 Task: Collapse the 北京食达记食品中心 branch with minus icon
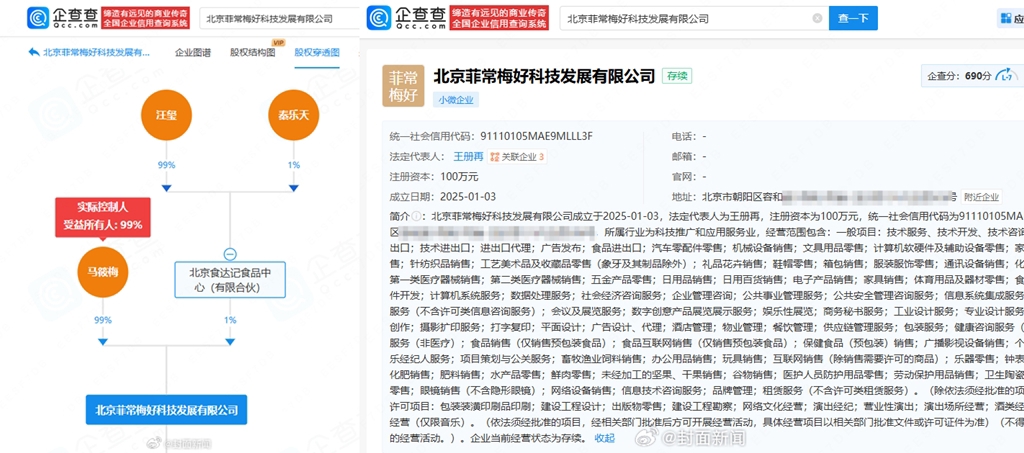[x=230, y=255]
